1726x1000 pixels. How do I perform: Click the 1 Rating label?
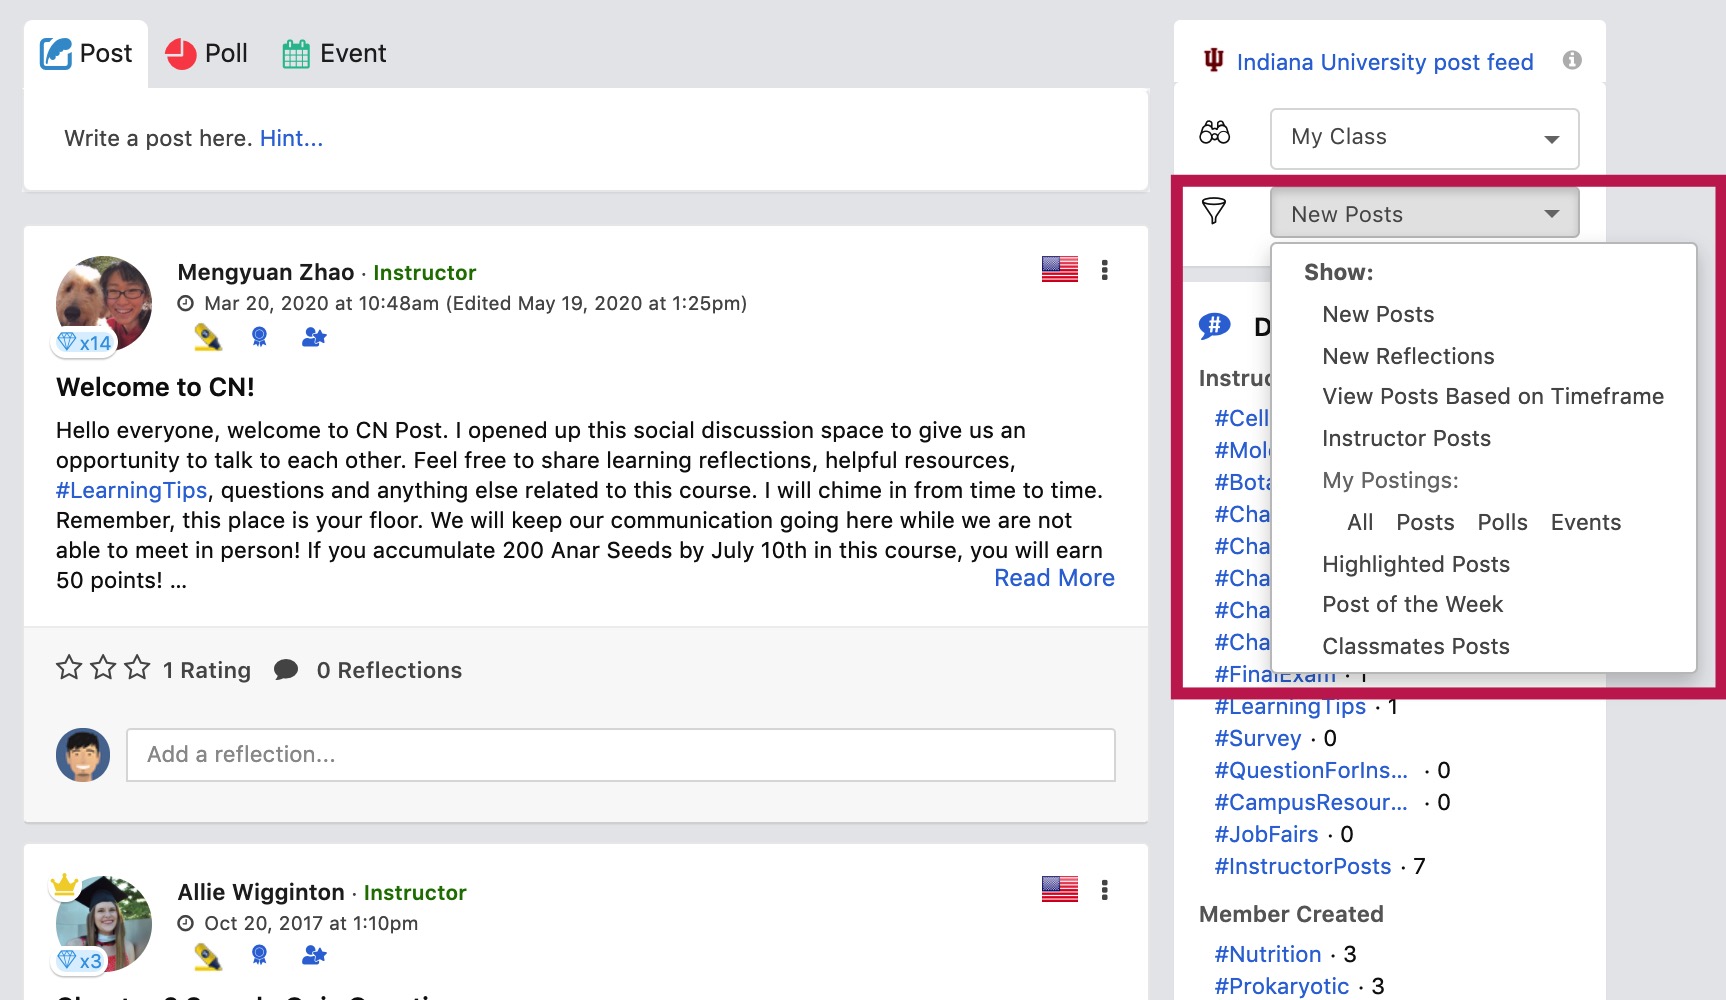pos(207,671)
